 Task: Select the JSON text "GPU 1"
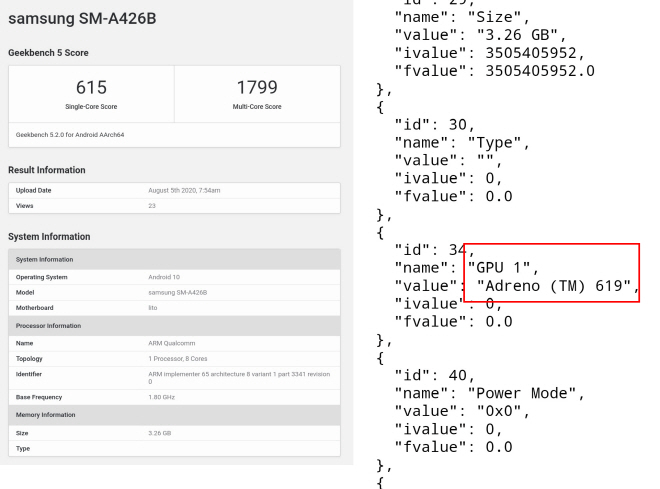point(499,268)
